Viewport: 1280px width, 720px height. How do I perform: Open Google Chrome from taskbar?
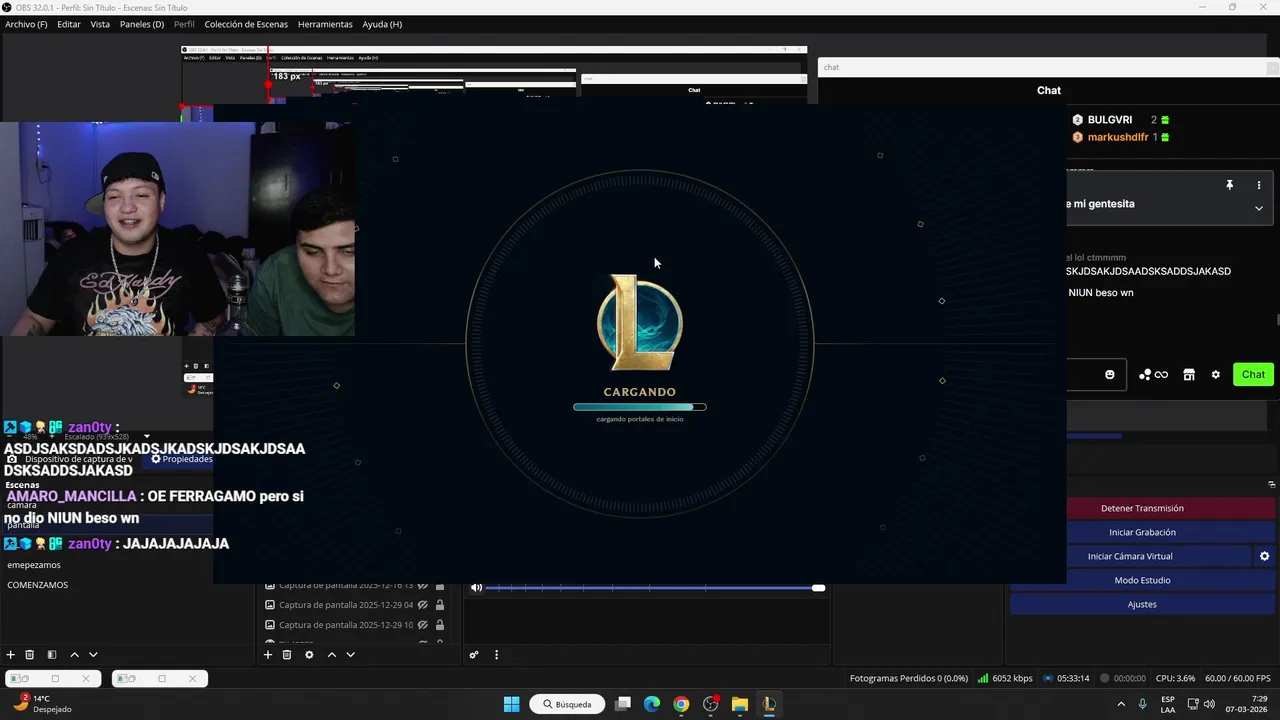[681, 704]
